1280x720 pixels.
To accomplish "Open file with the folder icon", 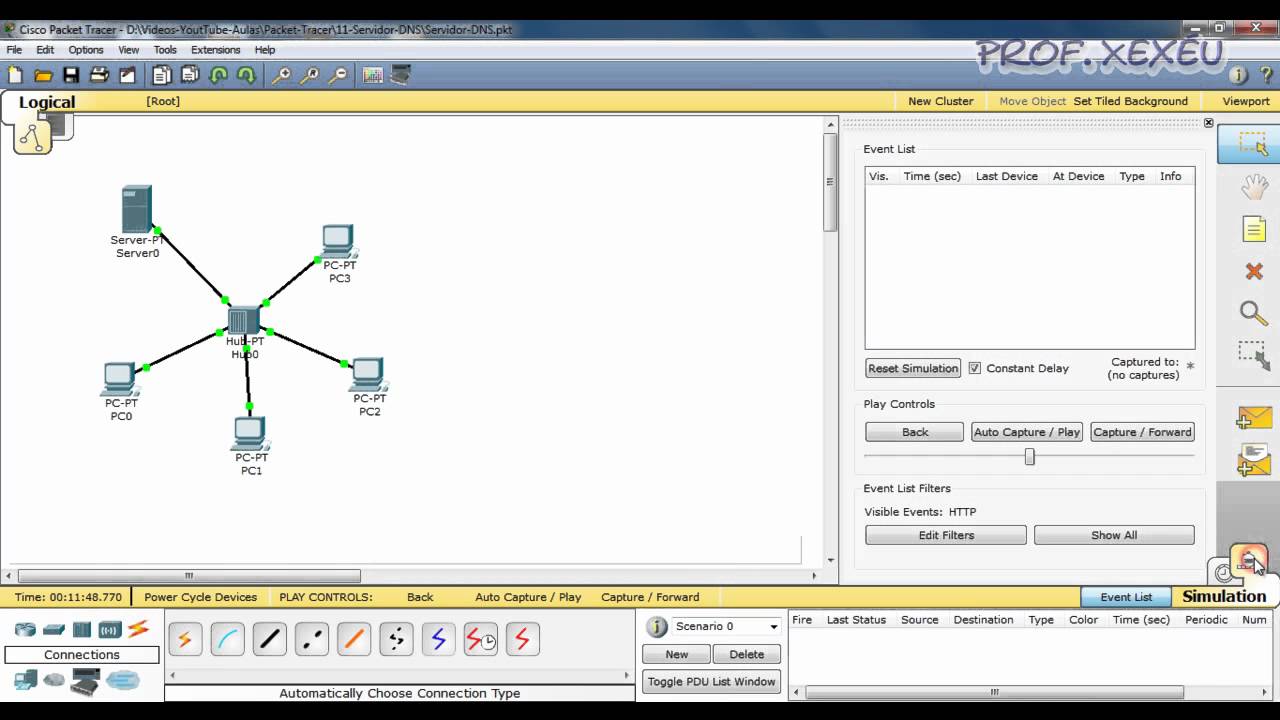I will tap(43, 75).
